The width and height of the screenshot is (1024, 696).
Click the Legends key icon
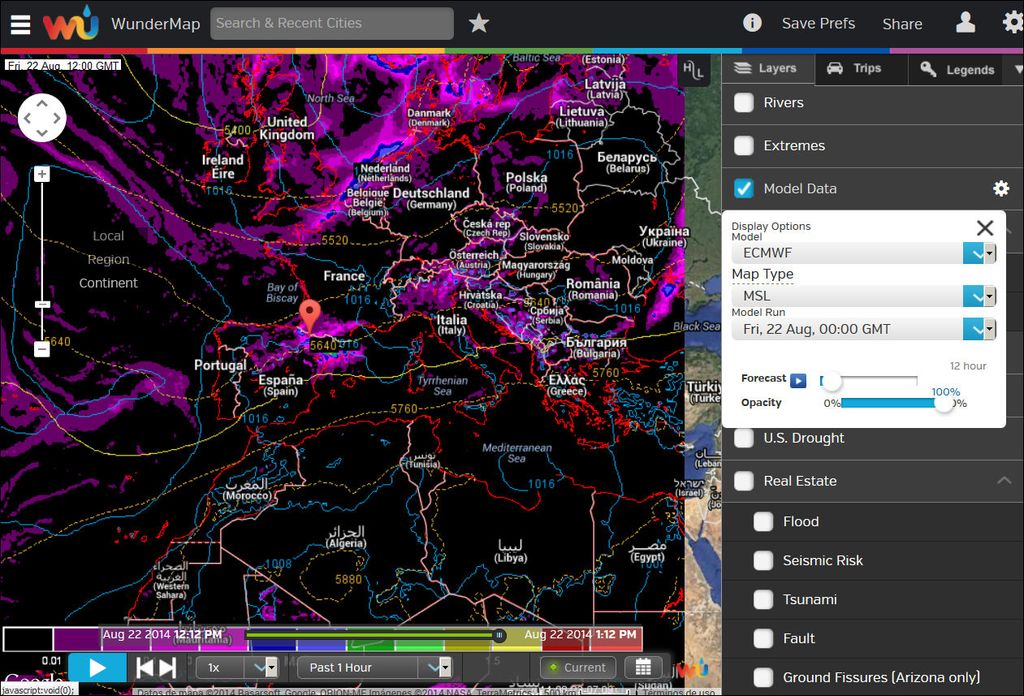click(x=928, y=69)
